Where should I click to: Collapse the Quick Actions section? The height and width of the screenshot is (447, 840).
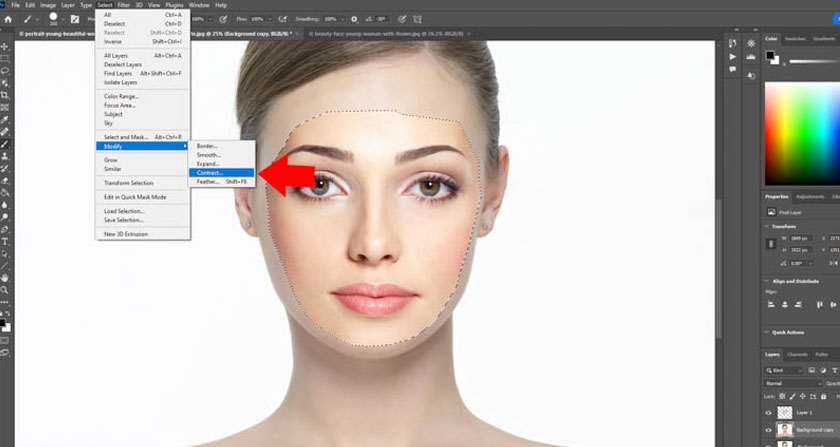[768, 332]
